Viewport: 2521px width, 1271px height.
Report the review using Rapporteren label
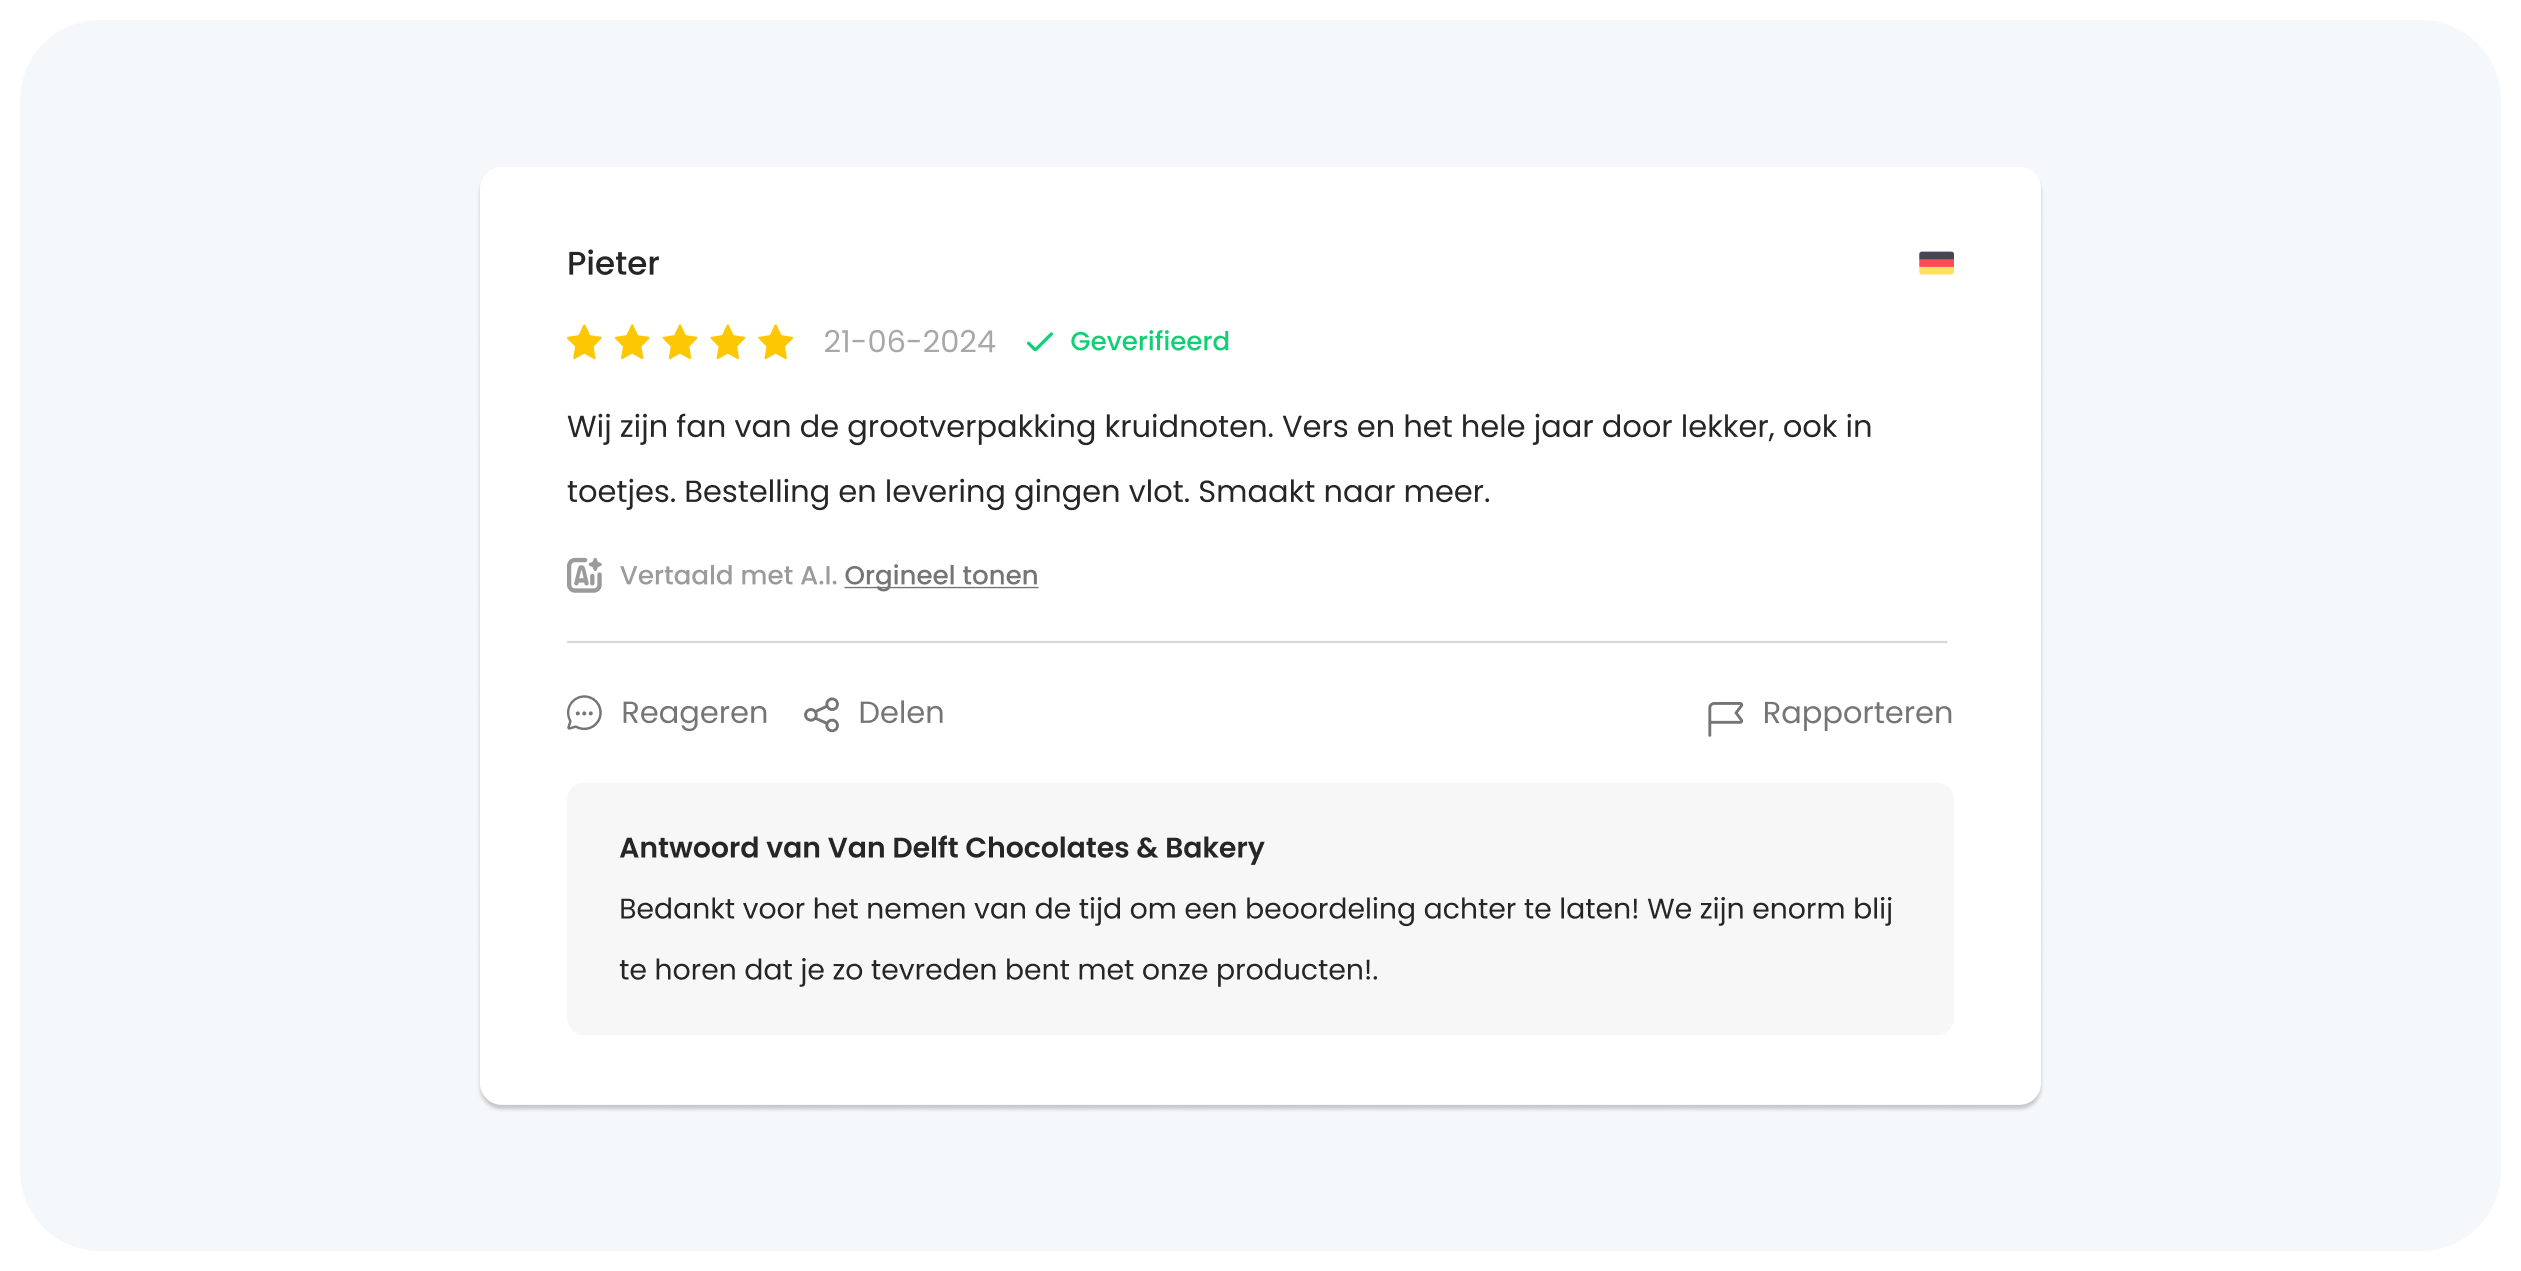(1857, 713)
